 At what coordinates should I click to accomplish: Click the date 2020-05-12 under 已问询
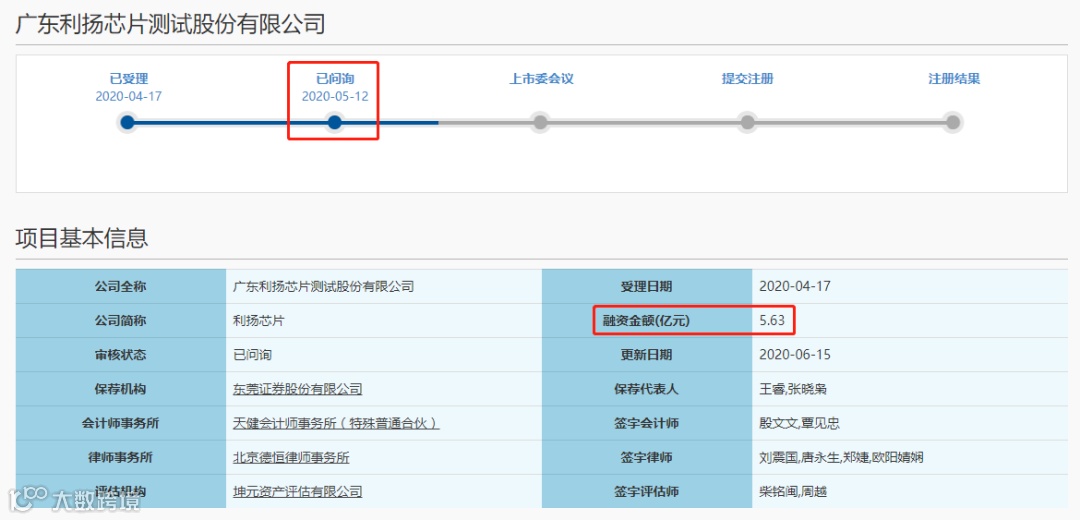coord(335,96)
